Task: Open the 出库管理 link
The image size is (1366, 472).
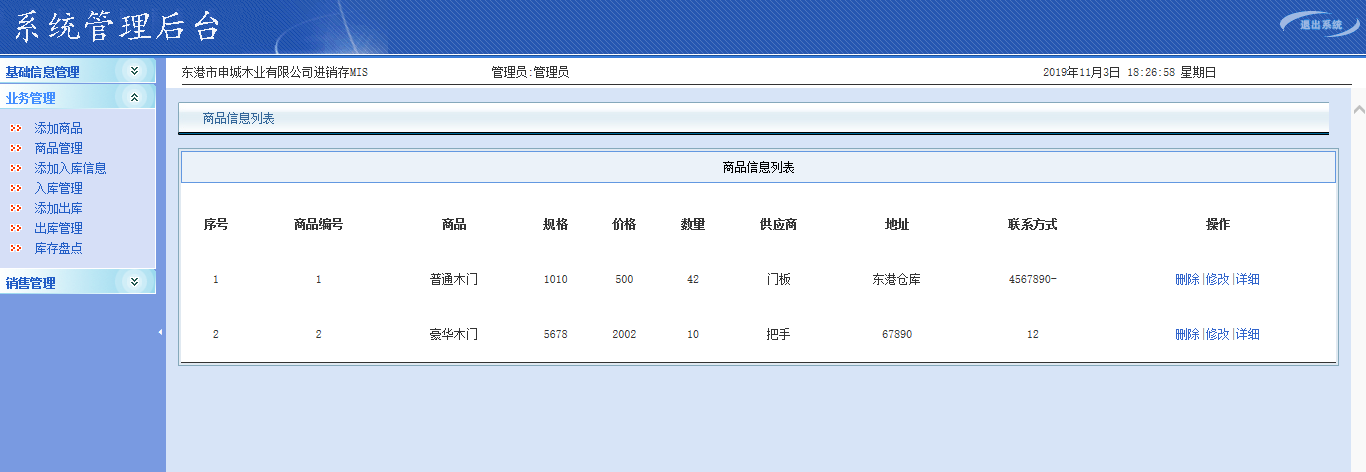Action: 58,228
